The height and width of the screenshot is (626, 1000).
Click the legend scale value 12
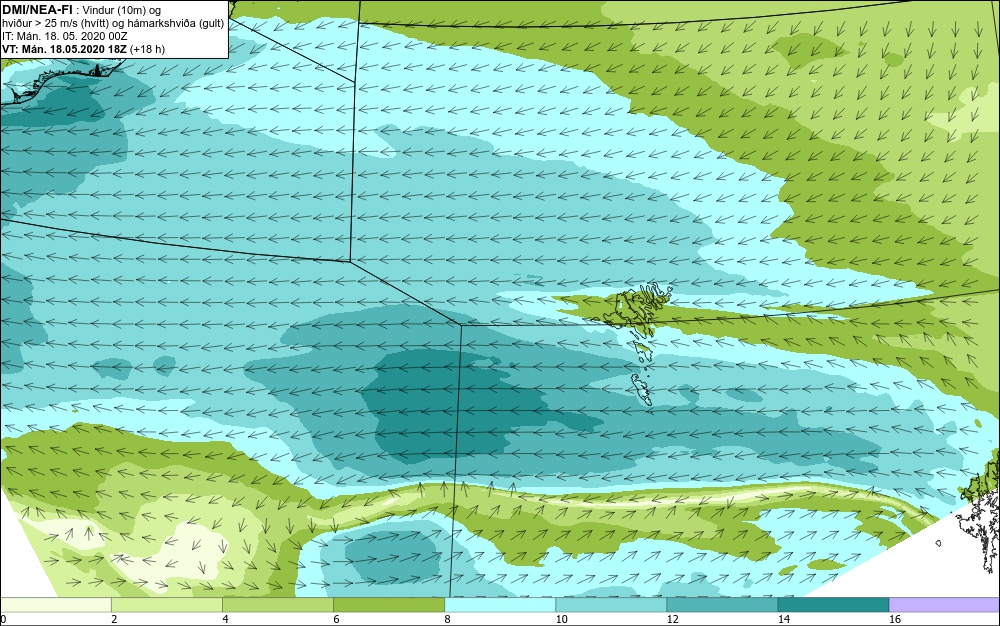672,619
